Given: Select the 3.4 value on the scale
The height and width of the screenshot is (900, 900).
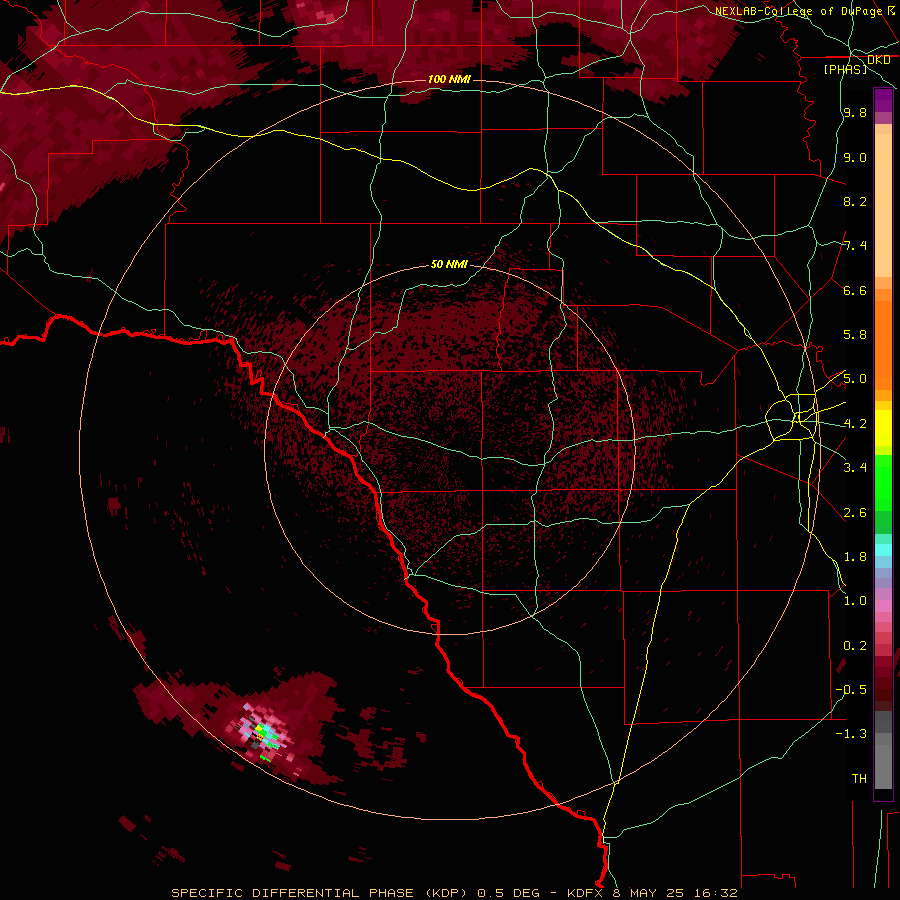Looking at the screenshot, I should point(855,468).
